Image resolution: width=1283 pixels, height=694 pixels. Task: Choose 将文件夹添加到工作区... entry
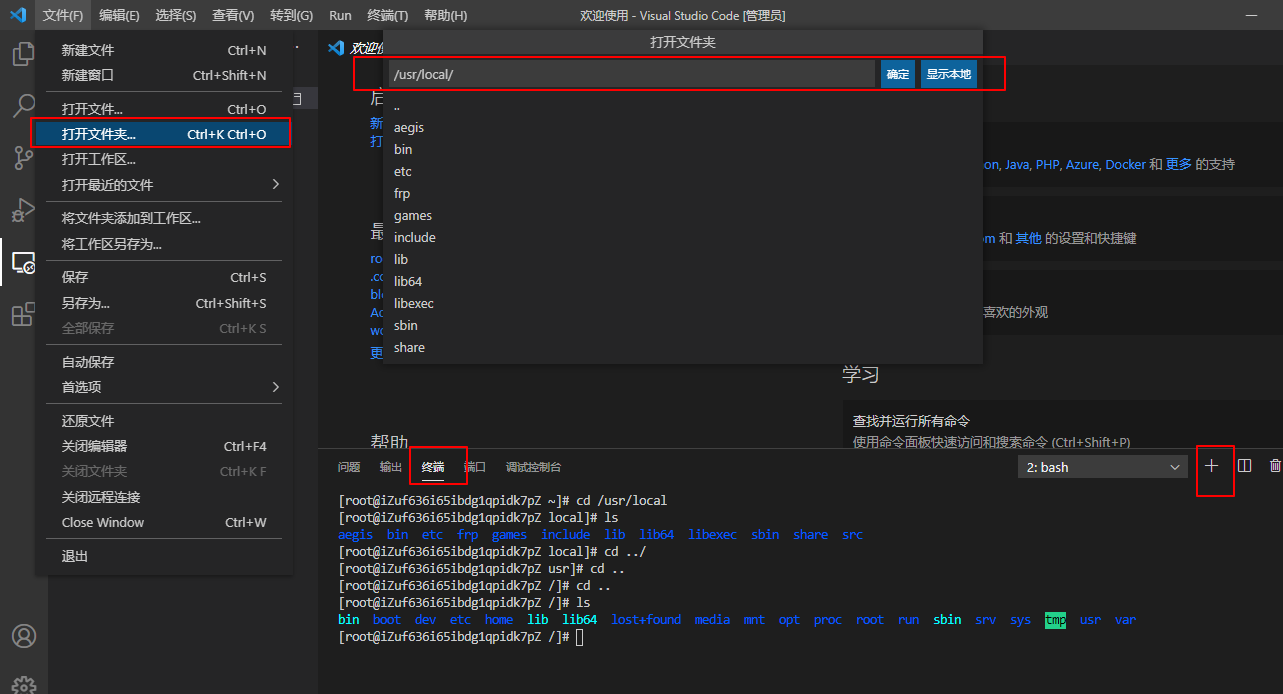coord(165,218)
